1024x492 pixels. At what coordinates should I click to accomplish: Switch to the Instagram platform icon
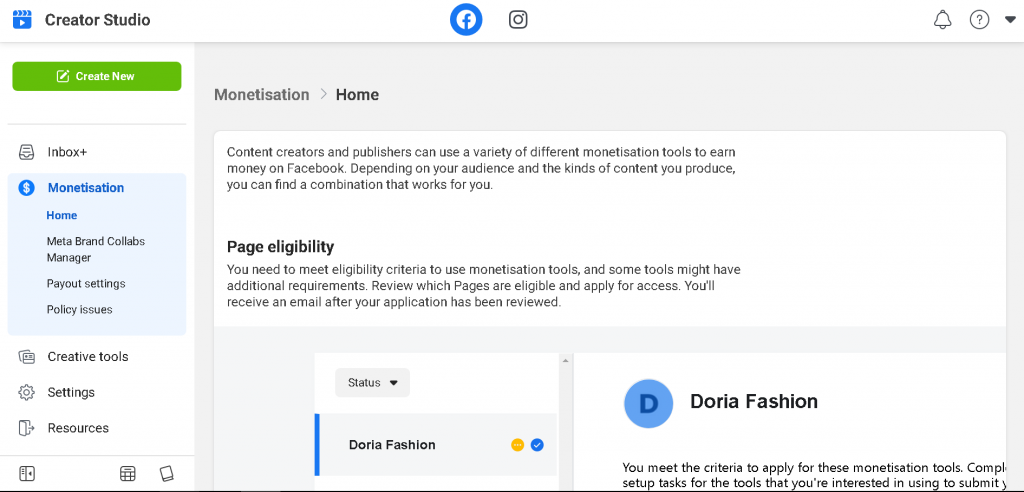coord(518,20)
